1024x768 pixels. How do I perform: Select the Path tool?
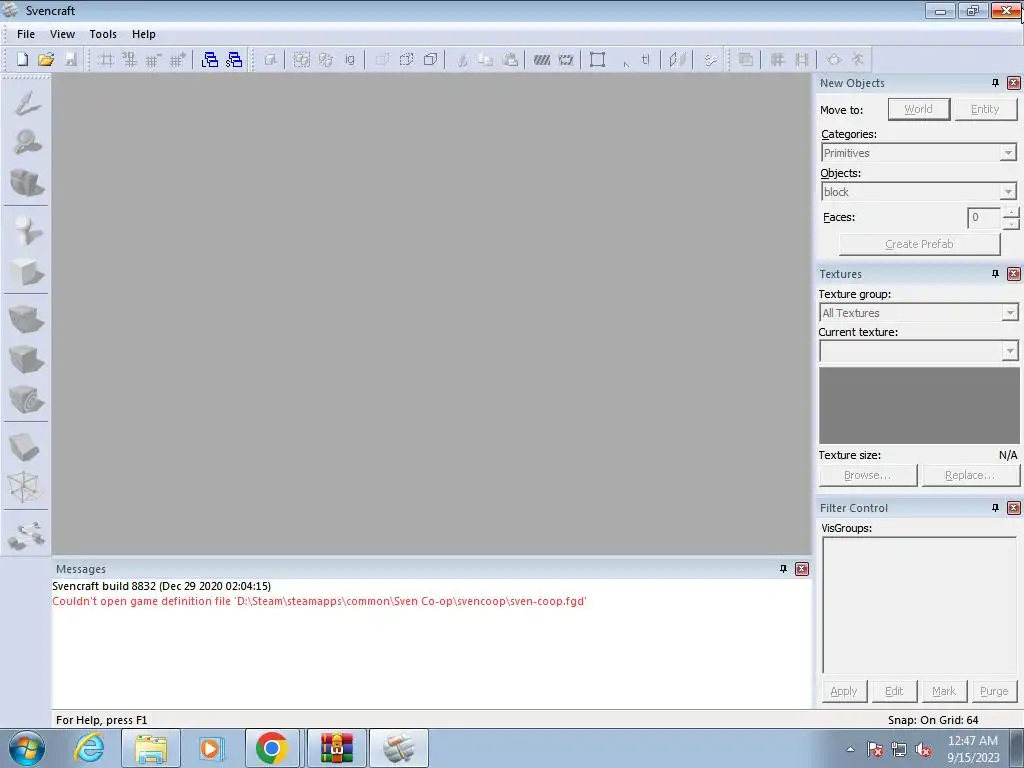coord(26,535)
